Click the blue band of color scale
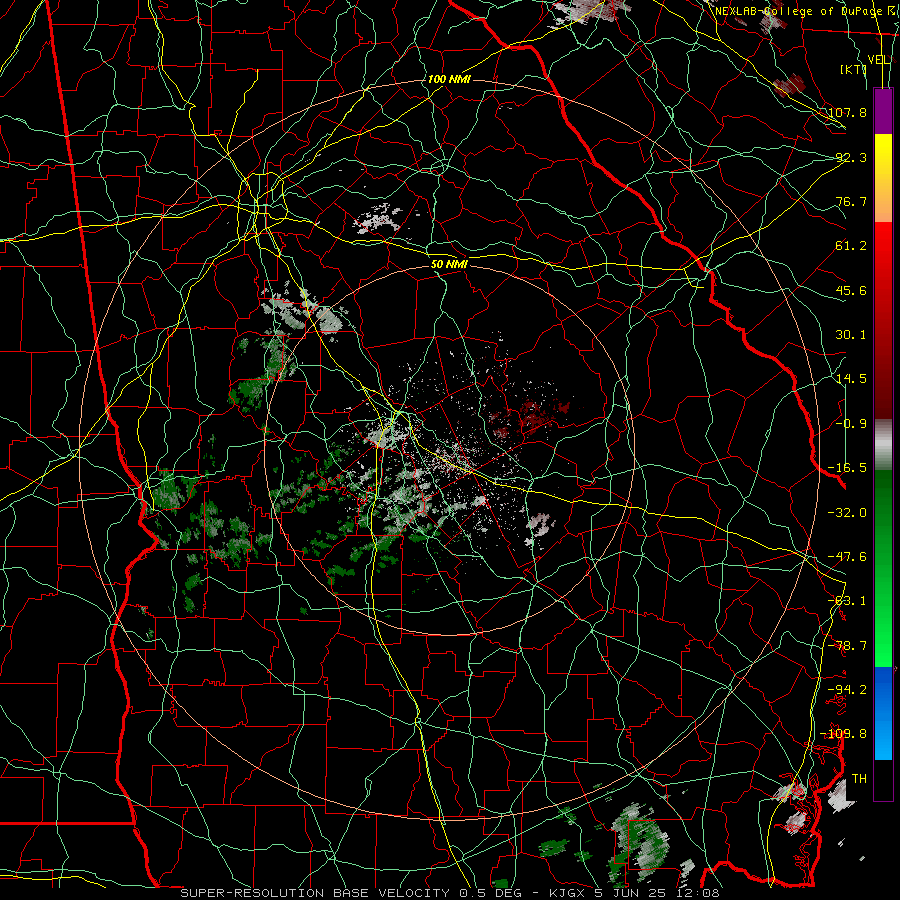This screenshot has width=900, height=900. 883,713
